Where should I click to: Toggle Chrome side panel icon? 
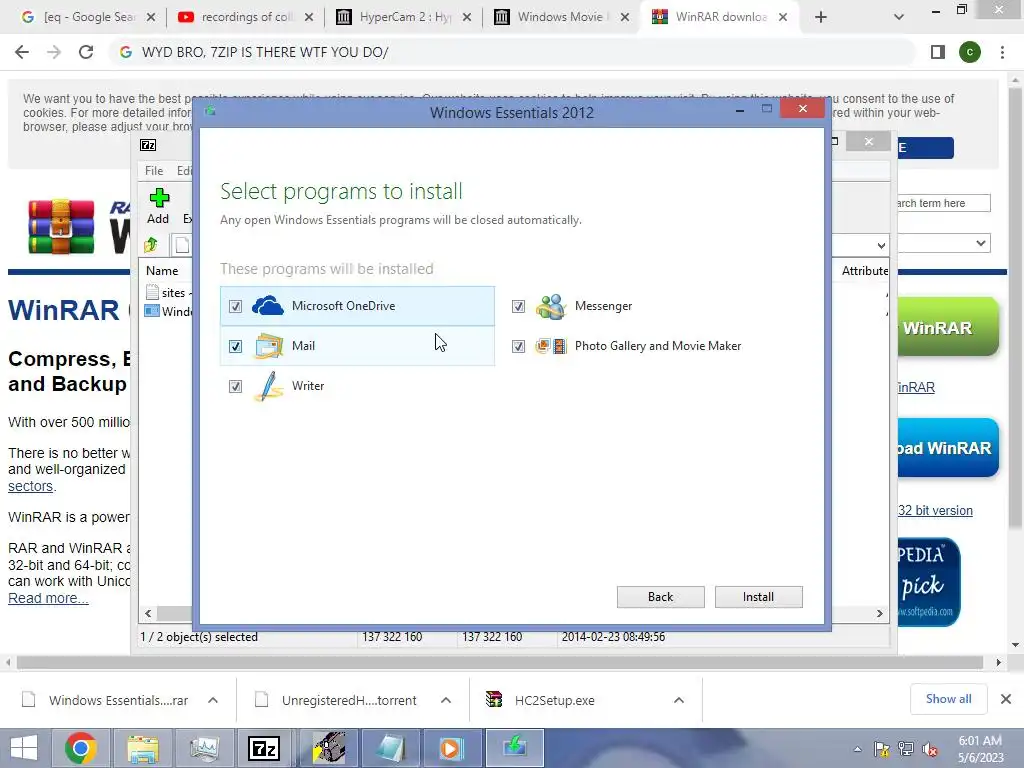(x=938, y=52)
